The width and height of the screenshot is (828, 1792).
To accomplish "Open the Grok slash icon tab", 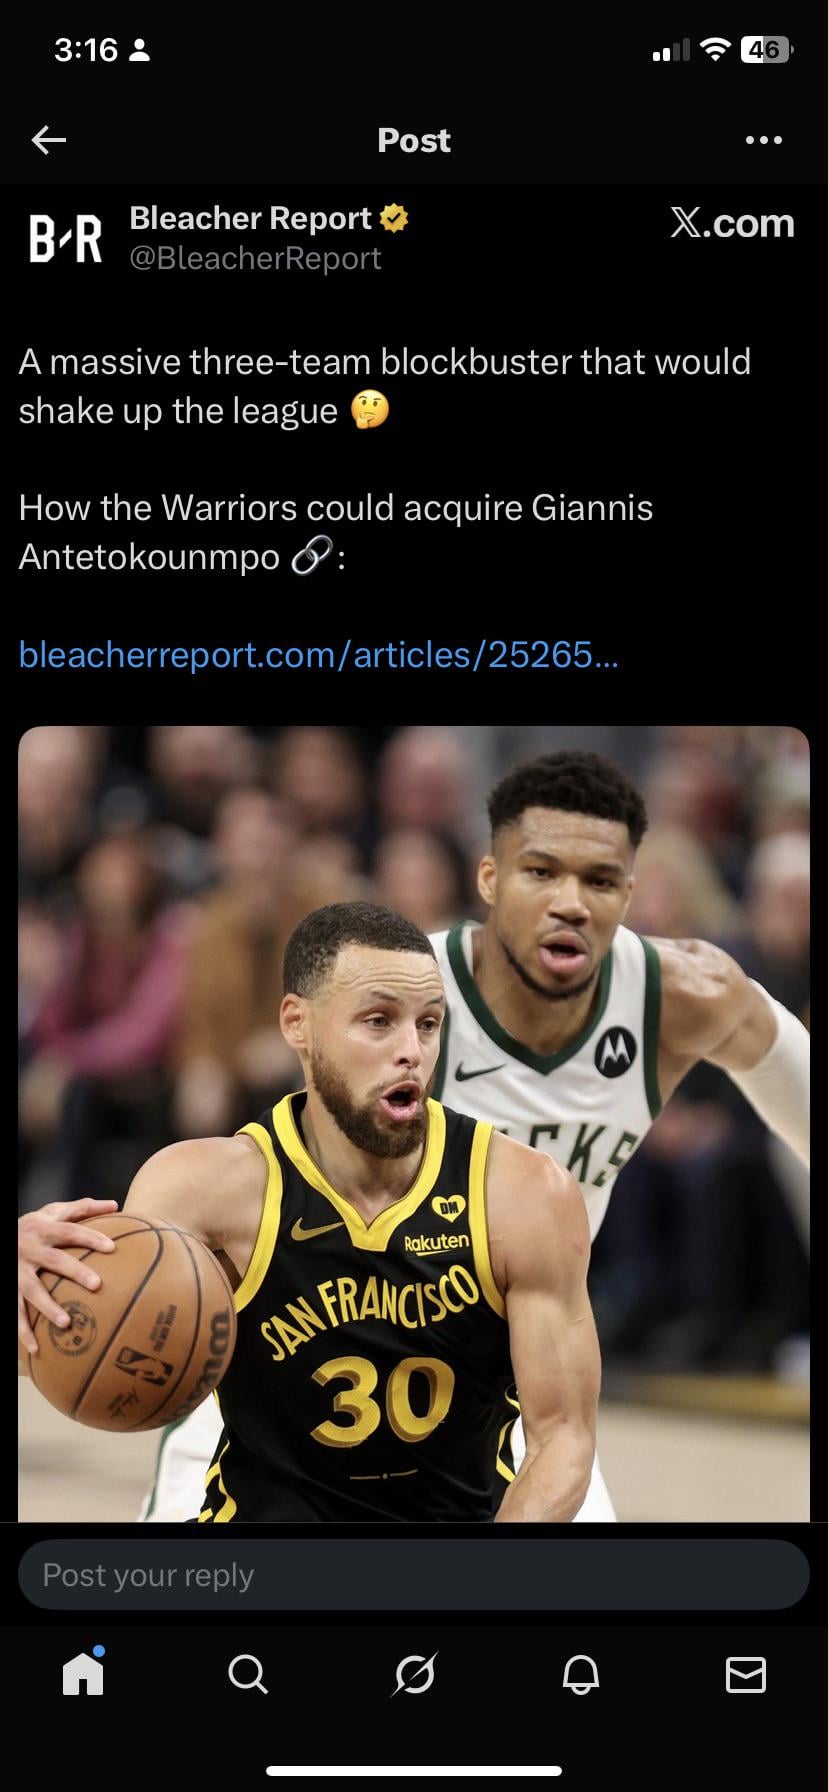I will (414, 1674).
